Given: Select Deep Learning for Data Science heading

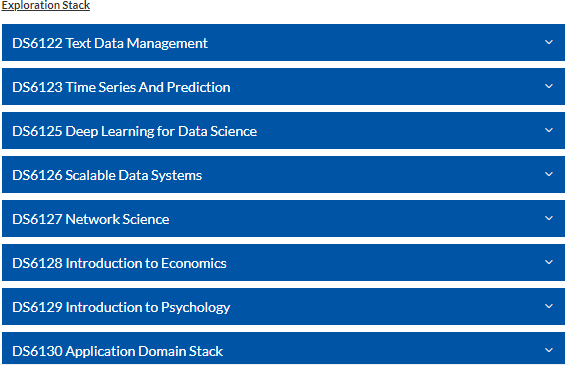Looking at the screenshot, I should tap(161, 131).
